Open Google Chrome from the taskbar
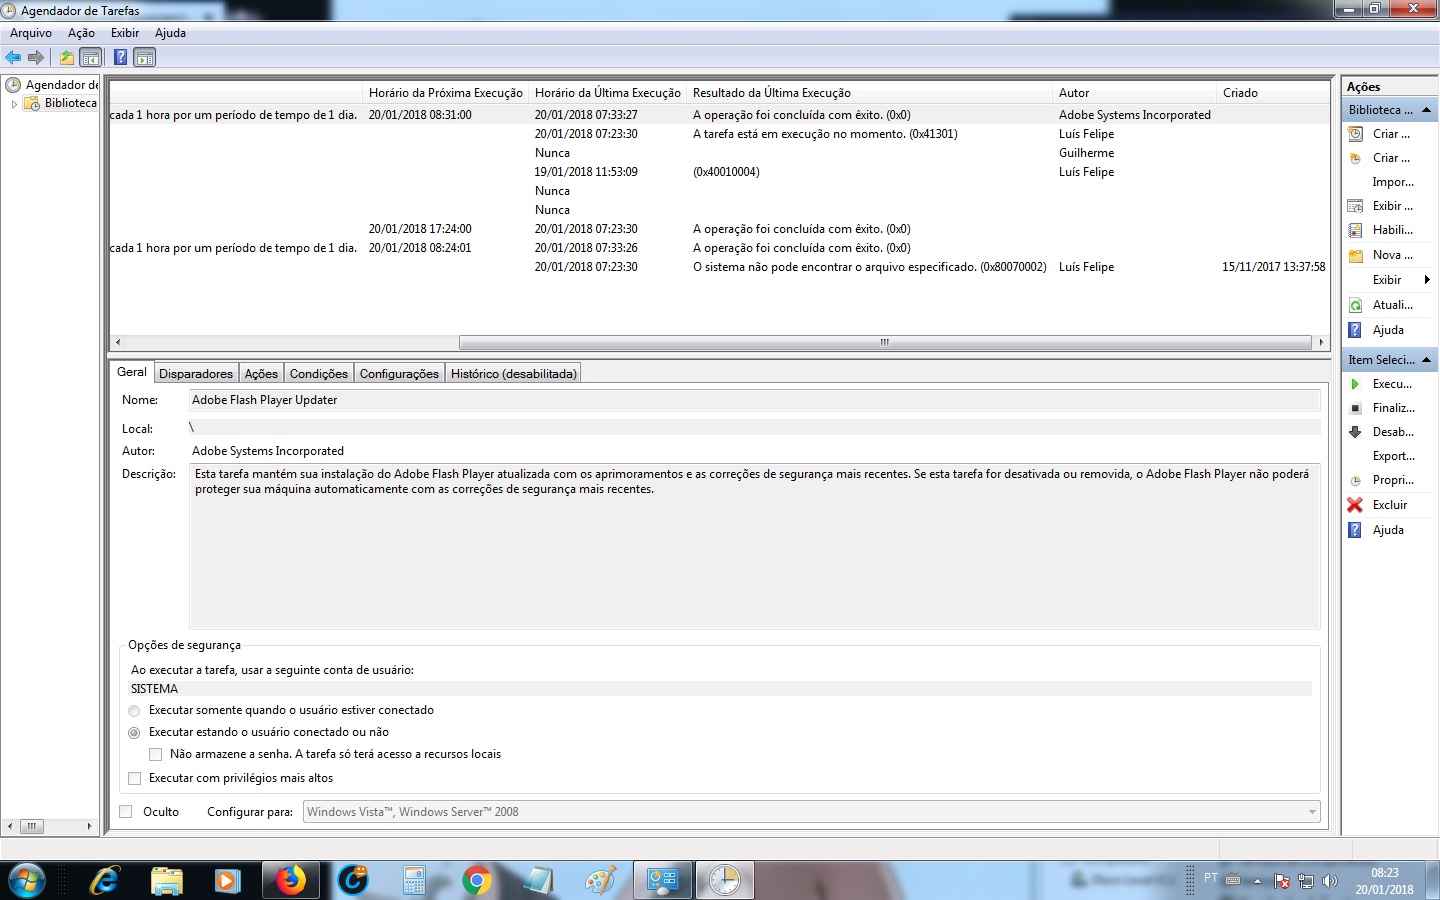The image size is (1440, 900). pos(477,880)
